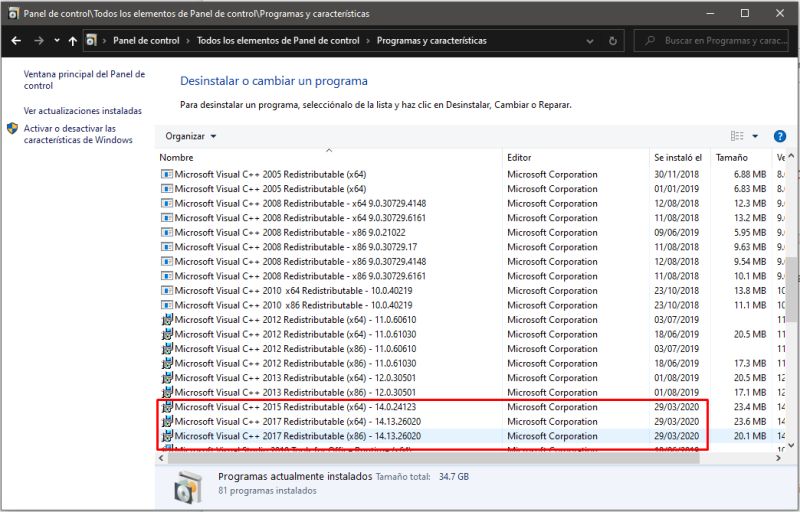This screenshot has height=512, width=800.
Task: Go forward with the Forward arrow
Action: coord(39,41)
